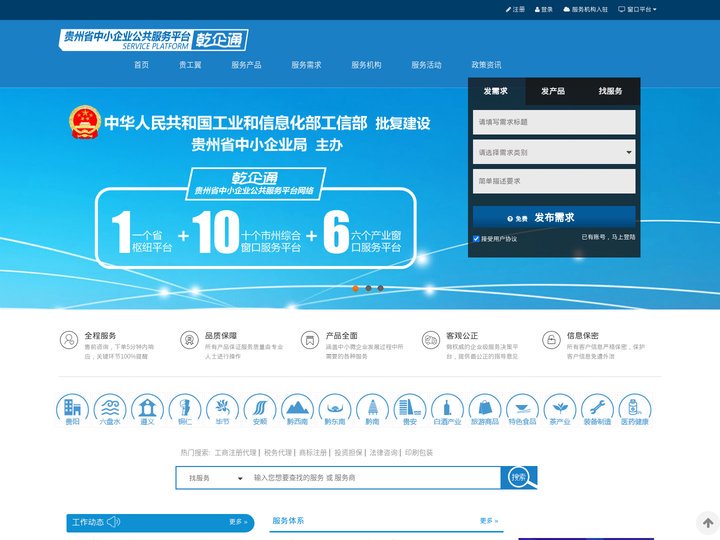Image resolution: width=720 pixels, height=540 pixels.
Task: Click the 品质保障 badge icon
Action: point(189,340)
